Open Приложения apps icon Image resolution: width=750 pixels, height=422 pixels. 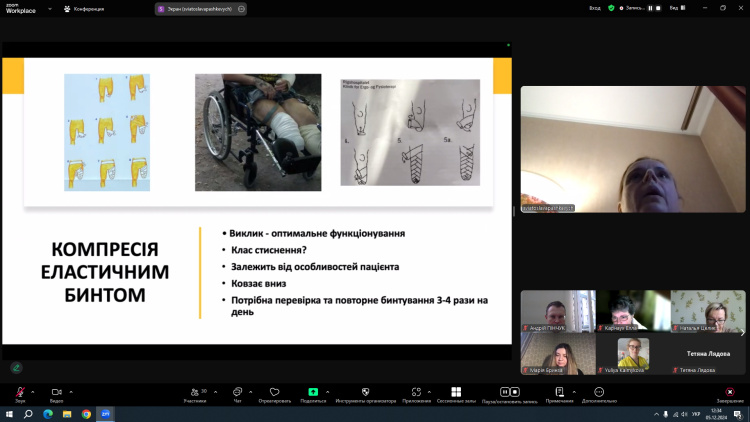tap(416, 392)
